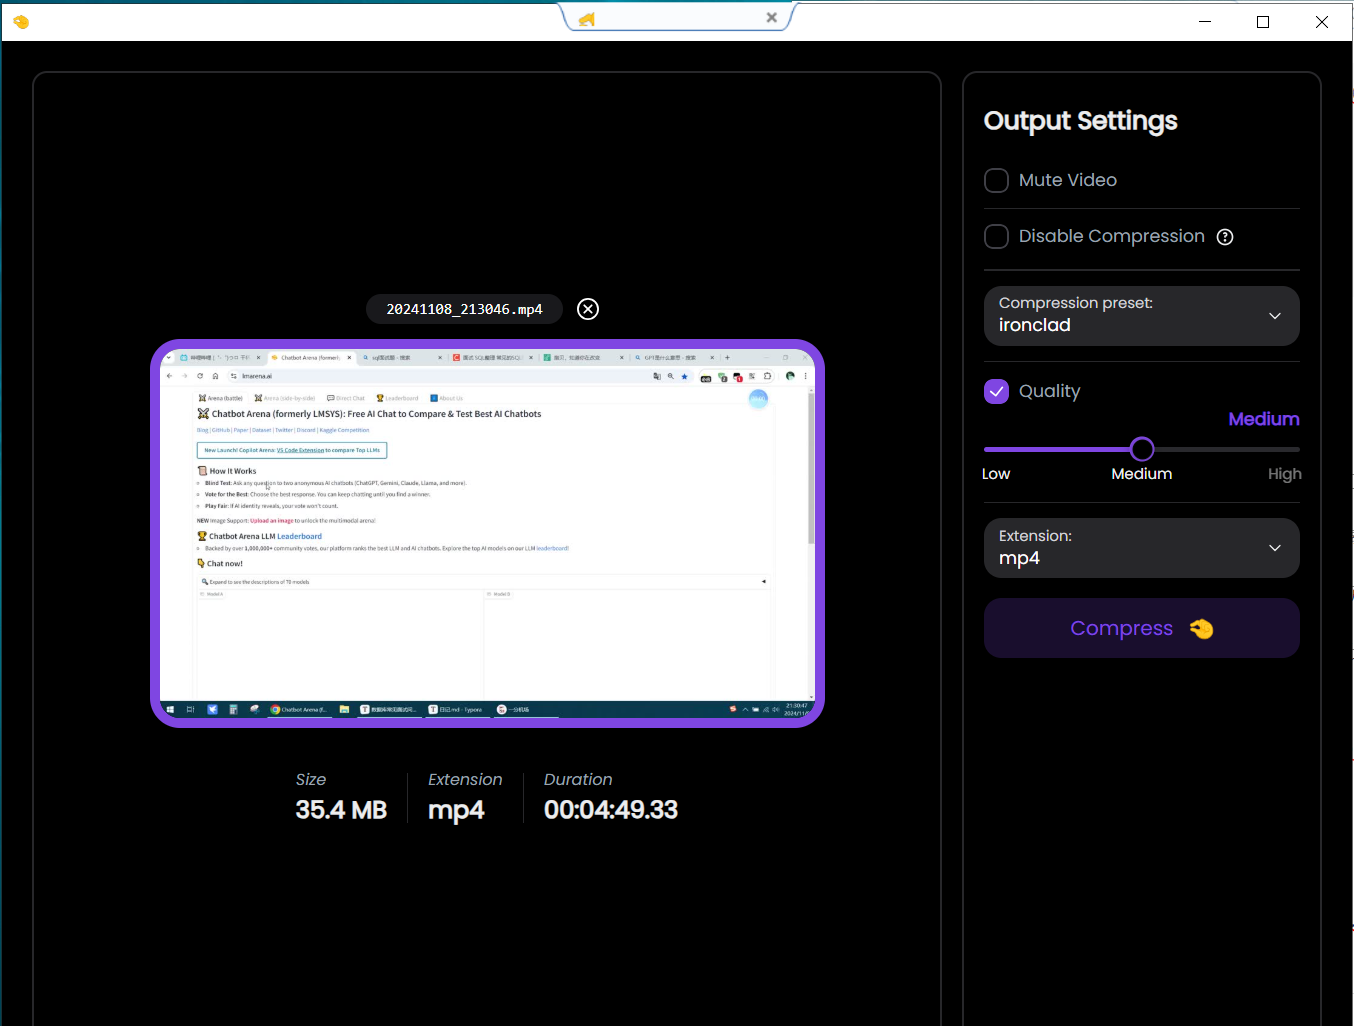Tick the Disable Compression checkbox

click(x=996, y=236)
